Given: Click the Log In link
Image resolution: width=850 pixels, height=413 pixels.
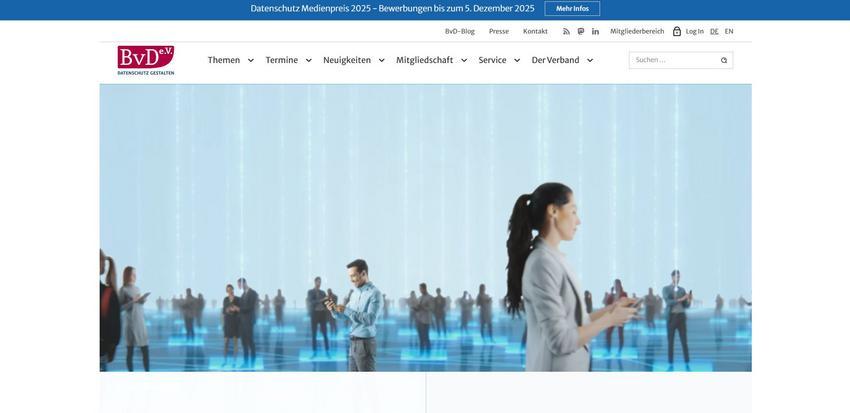Looking at the screenshot, I should click(694, 31).
